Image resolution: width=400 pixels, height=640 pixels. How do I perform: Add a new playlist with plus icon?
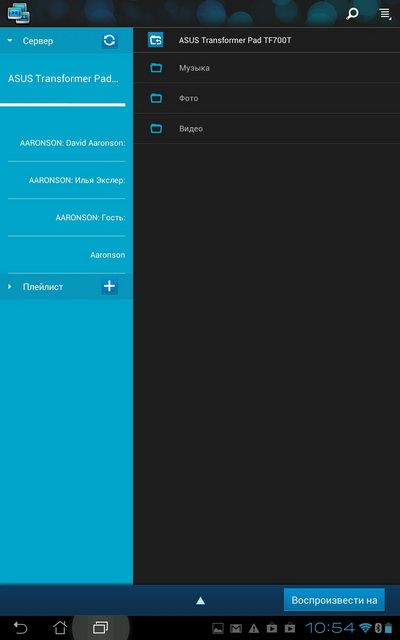coord(109,287)
